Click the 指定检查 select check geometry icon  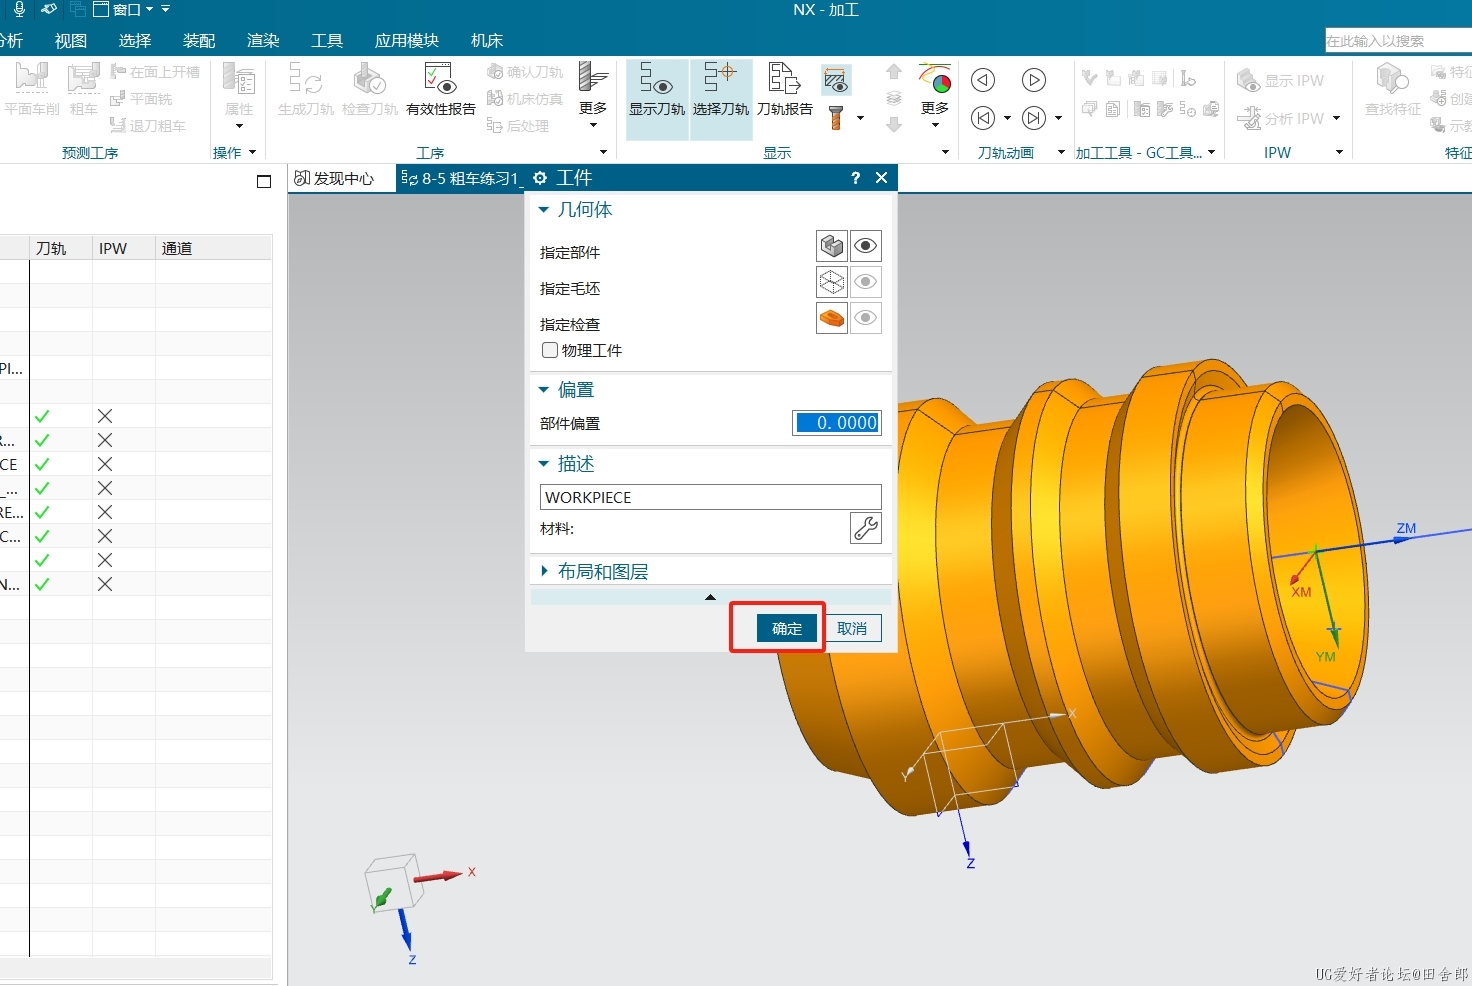click(x=832, y=318)
